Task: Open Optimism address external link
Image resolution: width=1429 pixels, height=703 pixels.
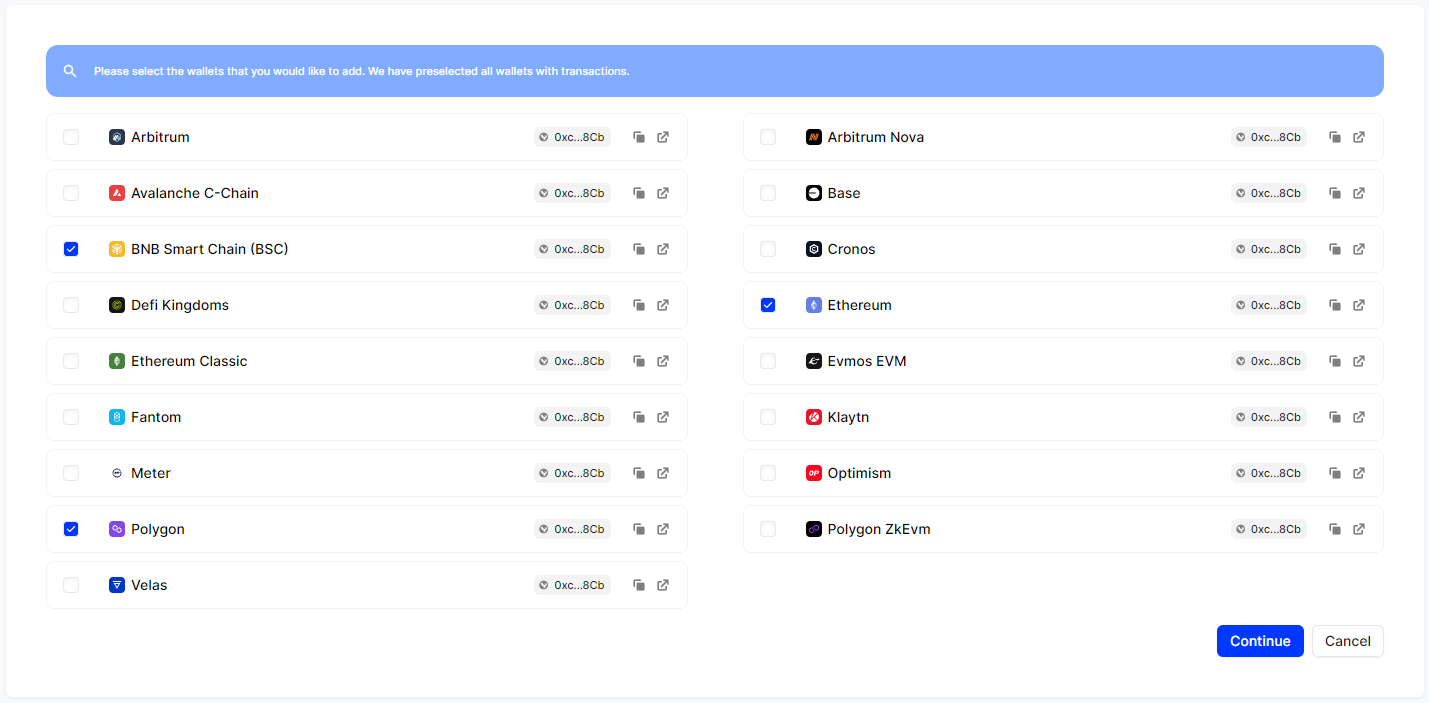Action: pos(1359,473)
